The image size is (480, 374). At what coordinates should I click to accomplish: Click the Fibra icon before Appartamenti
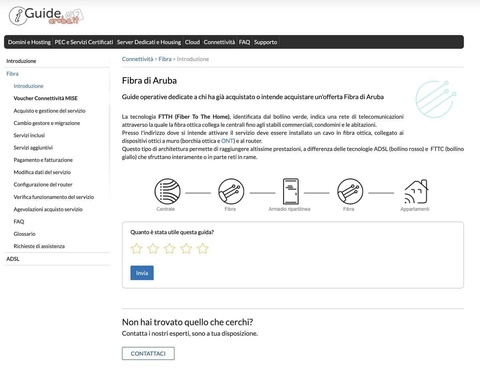coord(350,191)
